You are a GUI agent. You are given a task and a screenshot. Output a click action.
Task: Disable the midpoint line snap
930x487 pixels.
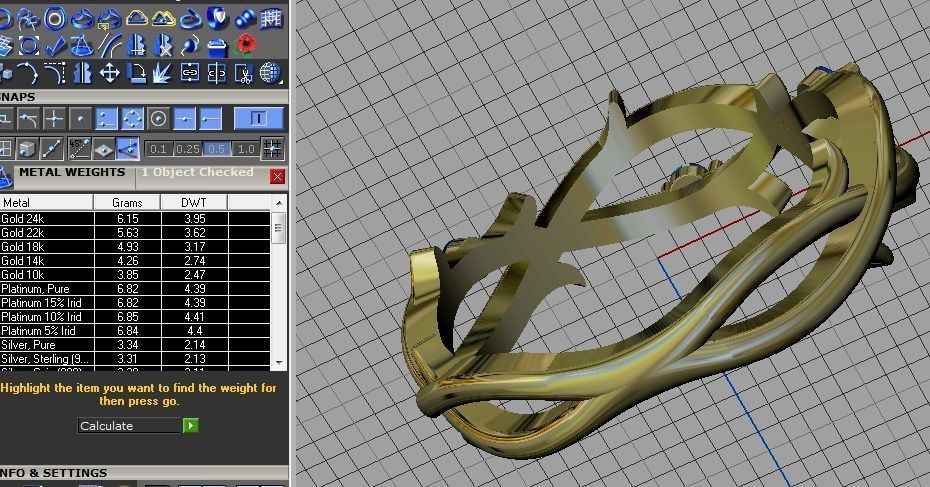184,119
